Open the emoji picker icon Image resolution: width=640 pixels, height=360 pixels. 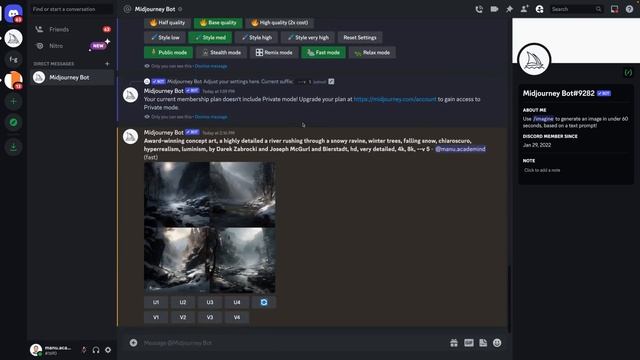497,343
